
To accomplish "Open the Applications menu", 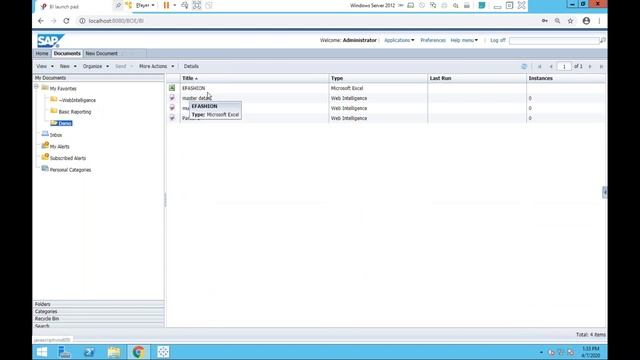I will pyautogui.click(x=399, y=40).
